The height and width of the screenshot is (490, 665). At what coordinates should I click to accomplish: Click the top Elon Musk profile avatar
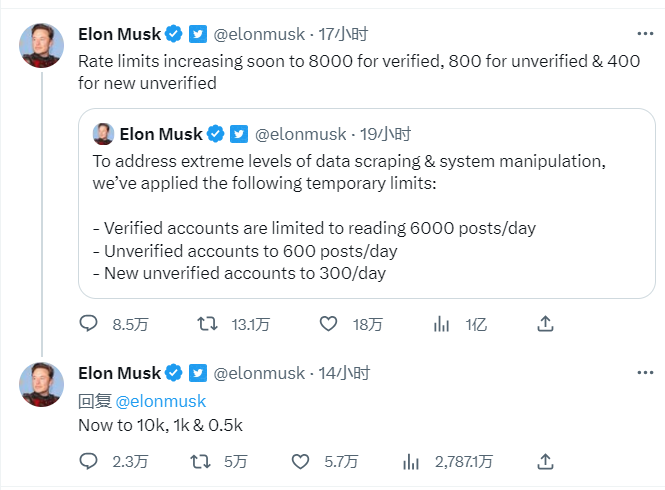pos(42,46)
